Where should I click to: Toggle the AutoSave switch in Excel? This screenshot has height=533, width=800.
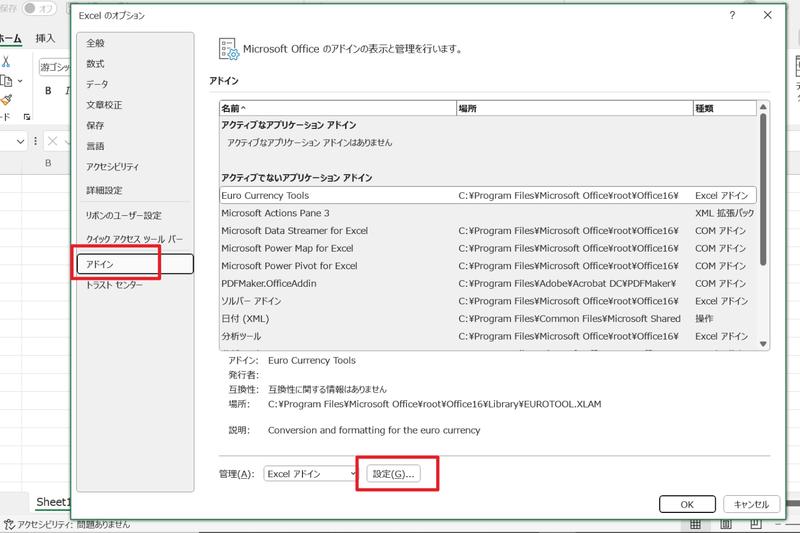[39, 8]
